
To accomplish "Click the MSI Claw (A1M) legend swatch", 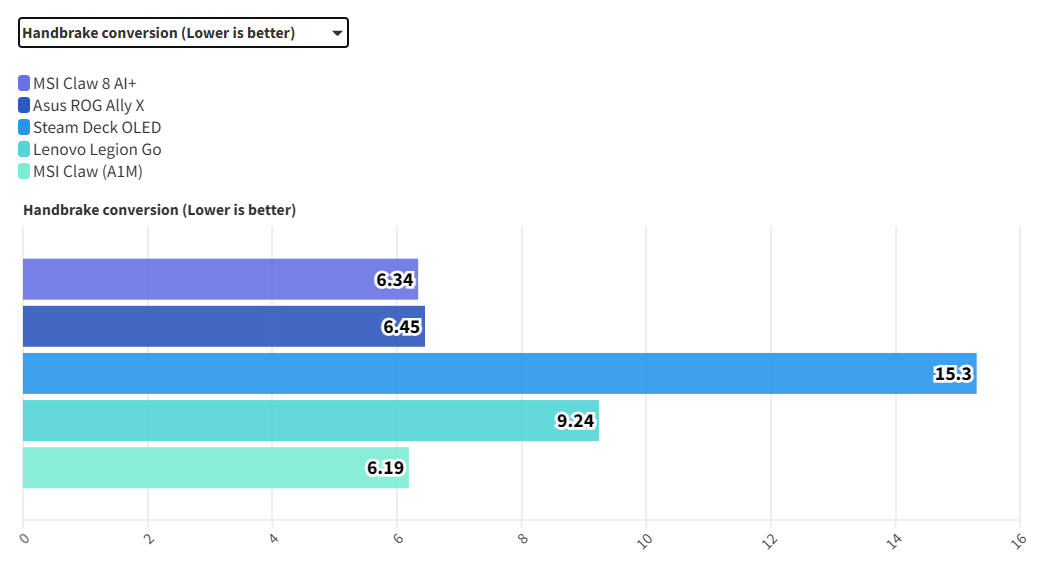I will point(24,171).
